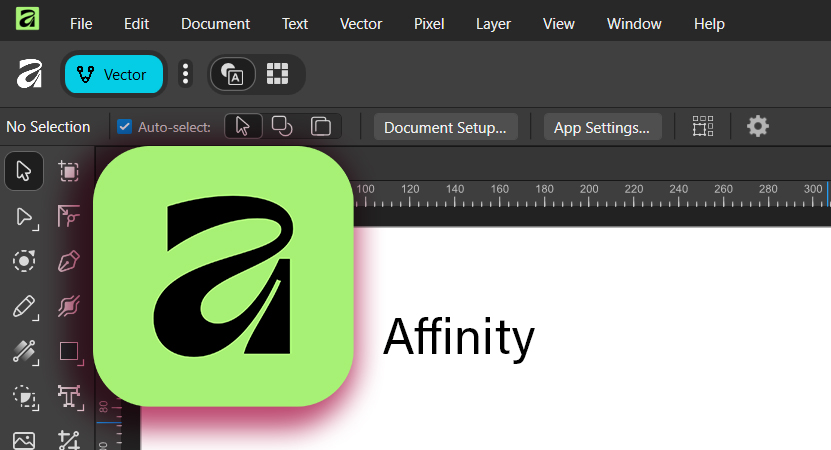Click the Document Setup button

coord(445,127)
